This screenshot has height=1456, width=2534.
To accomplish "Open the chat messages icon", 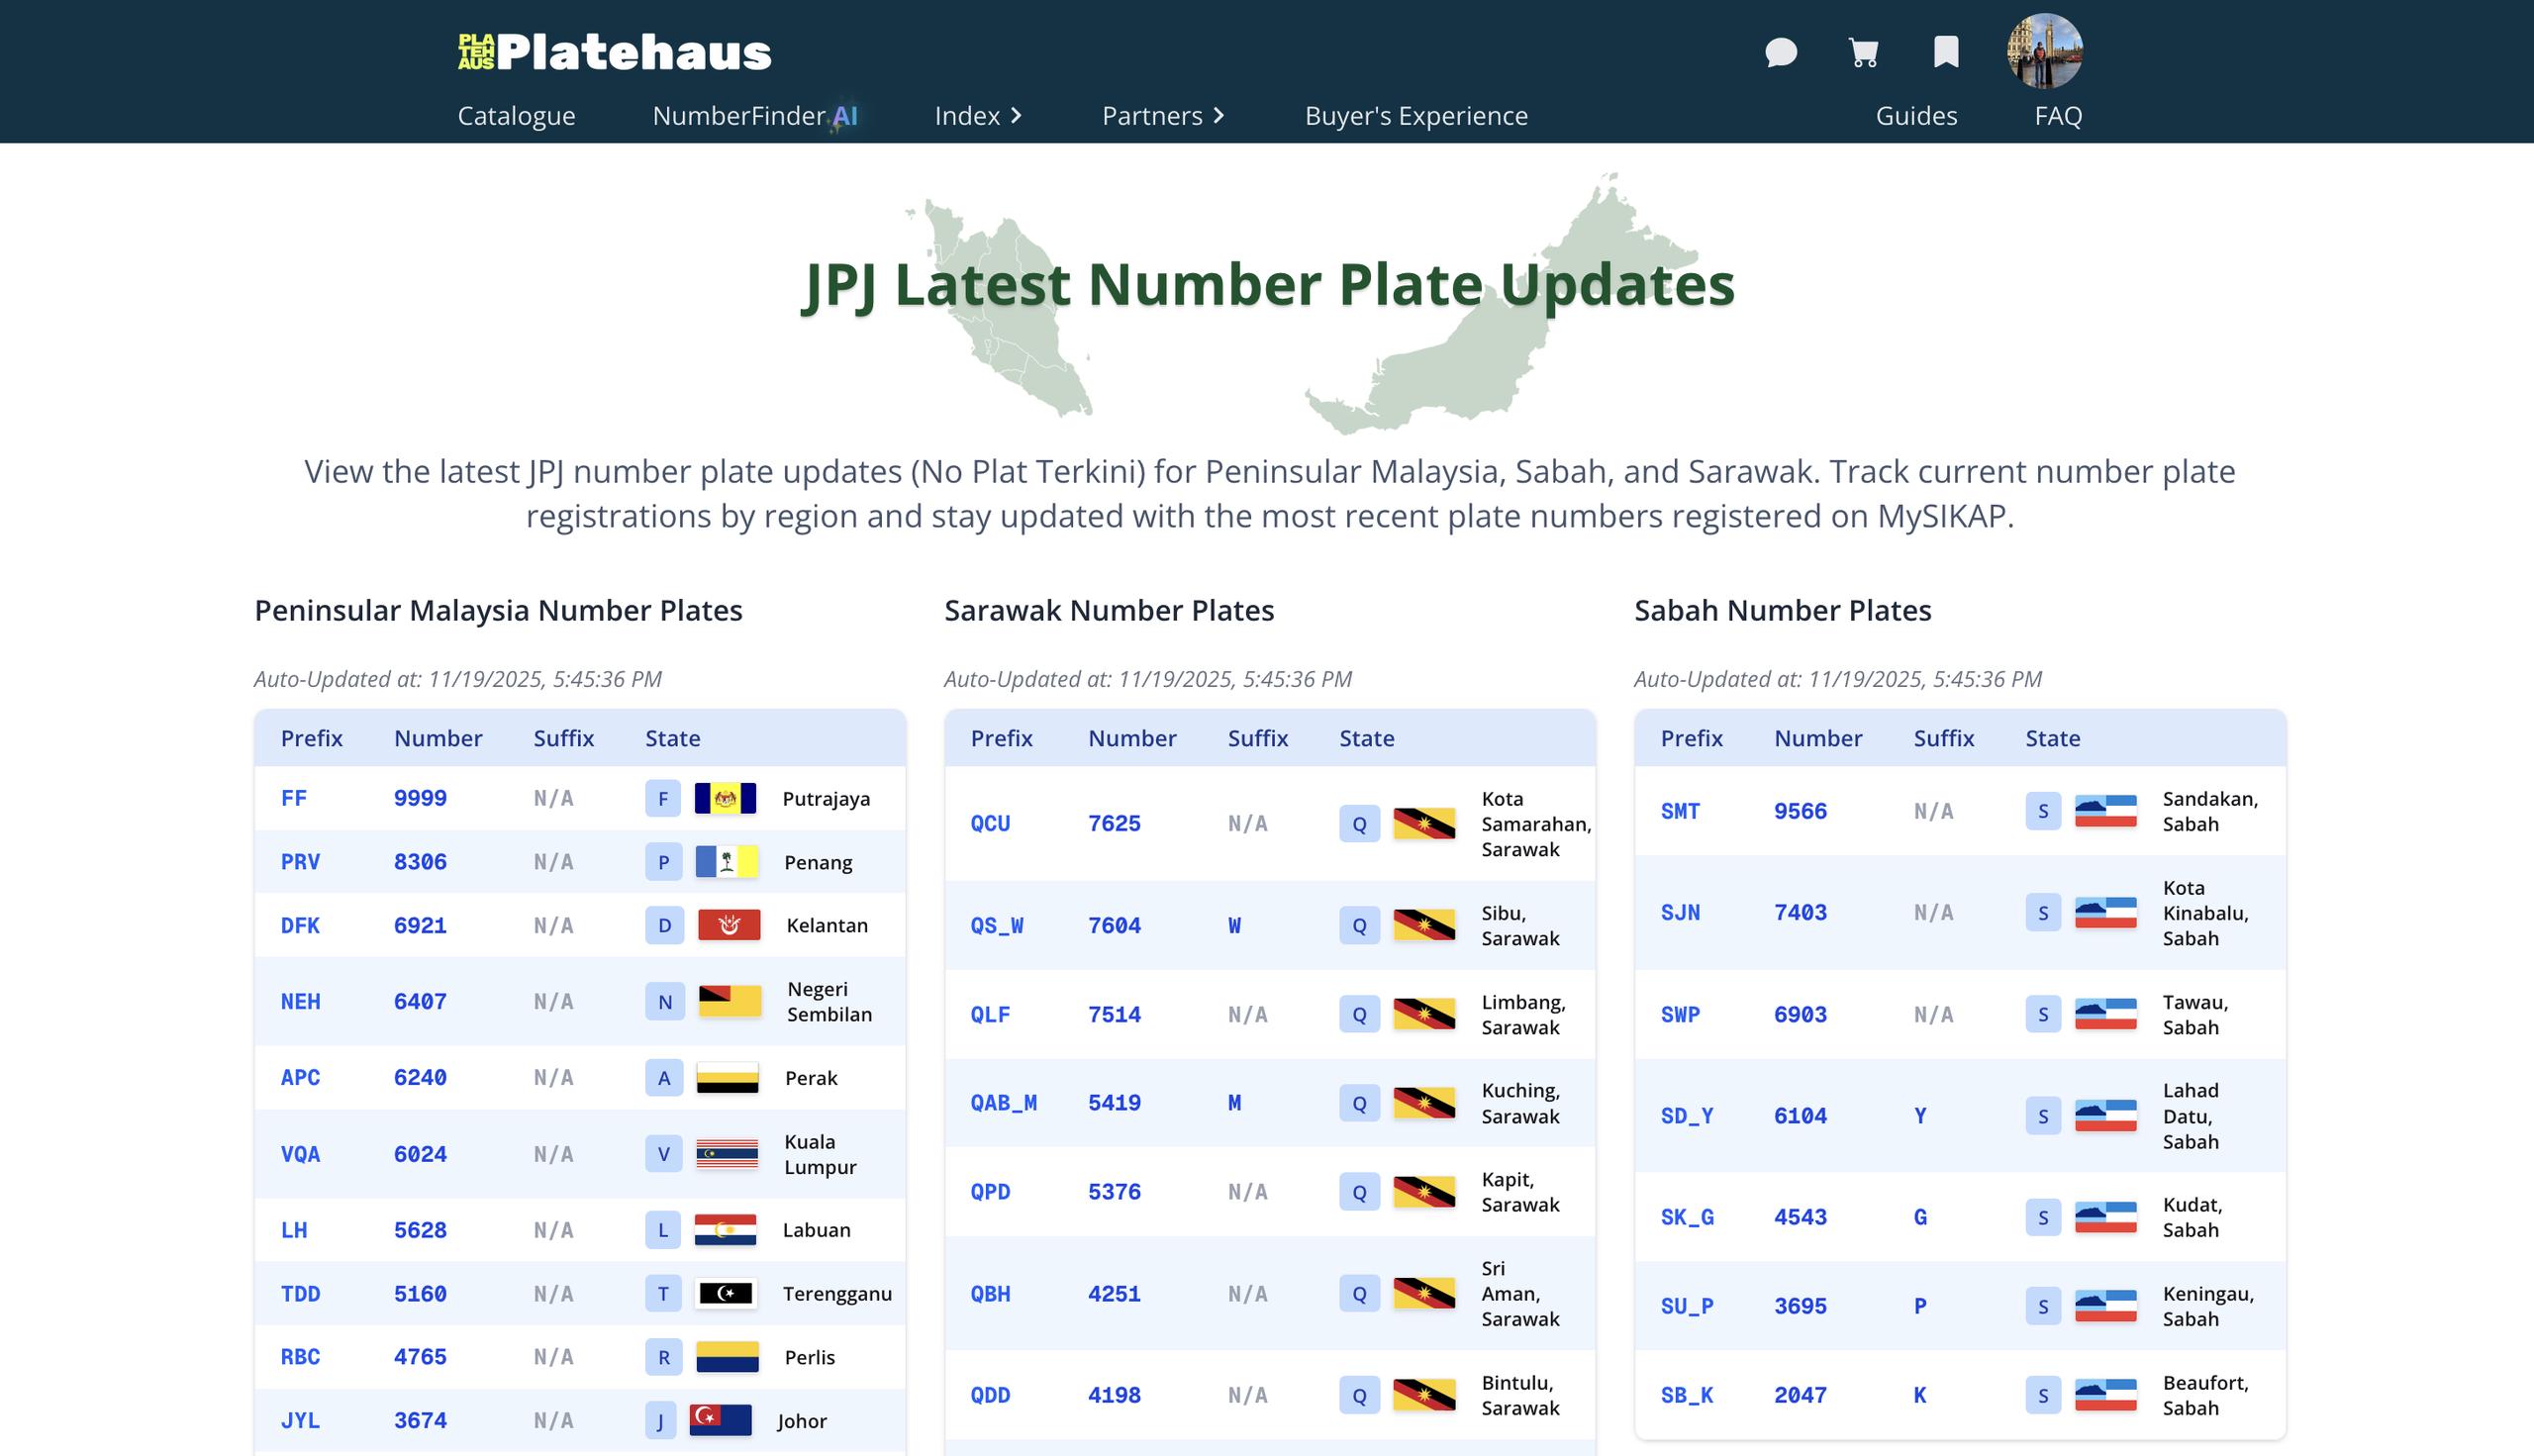I will coord(1780,52).
